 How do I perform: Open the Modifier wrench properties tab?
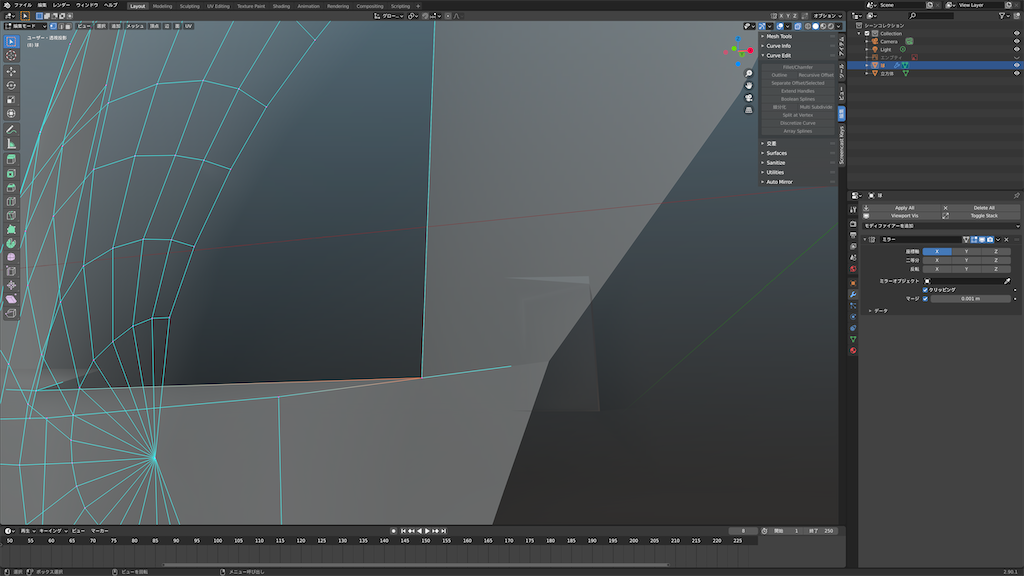[x=853, y=295]
